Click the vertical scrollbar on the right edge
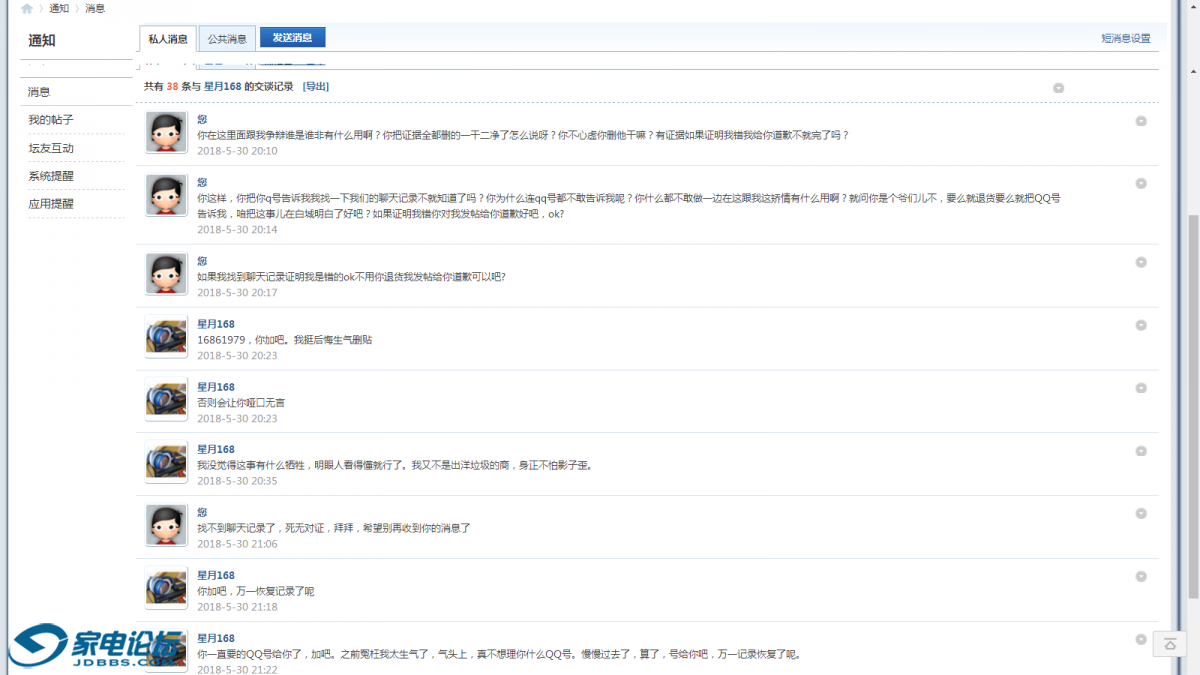This screenshot has width=1200, height=675. point(1192,400)
